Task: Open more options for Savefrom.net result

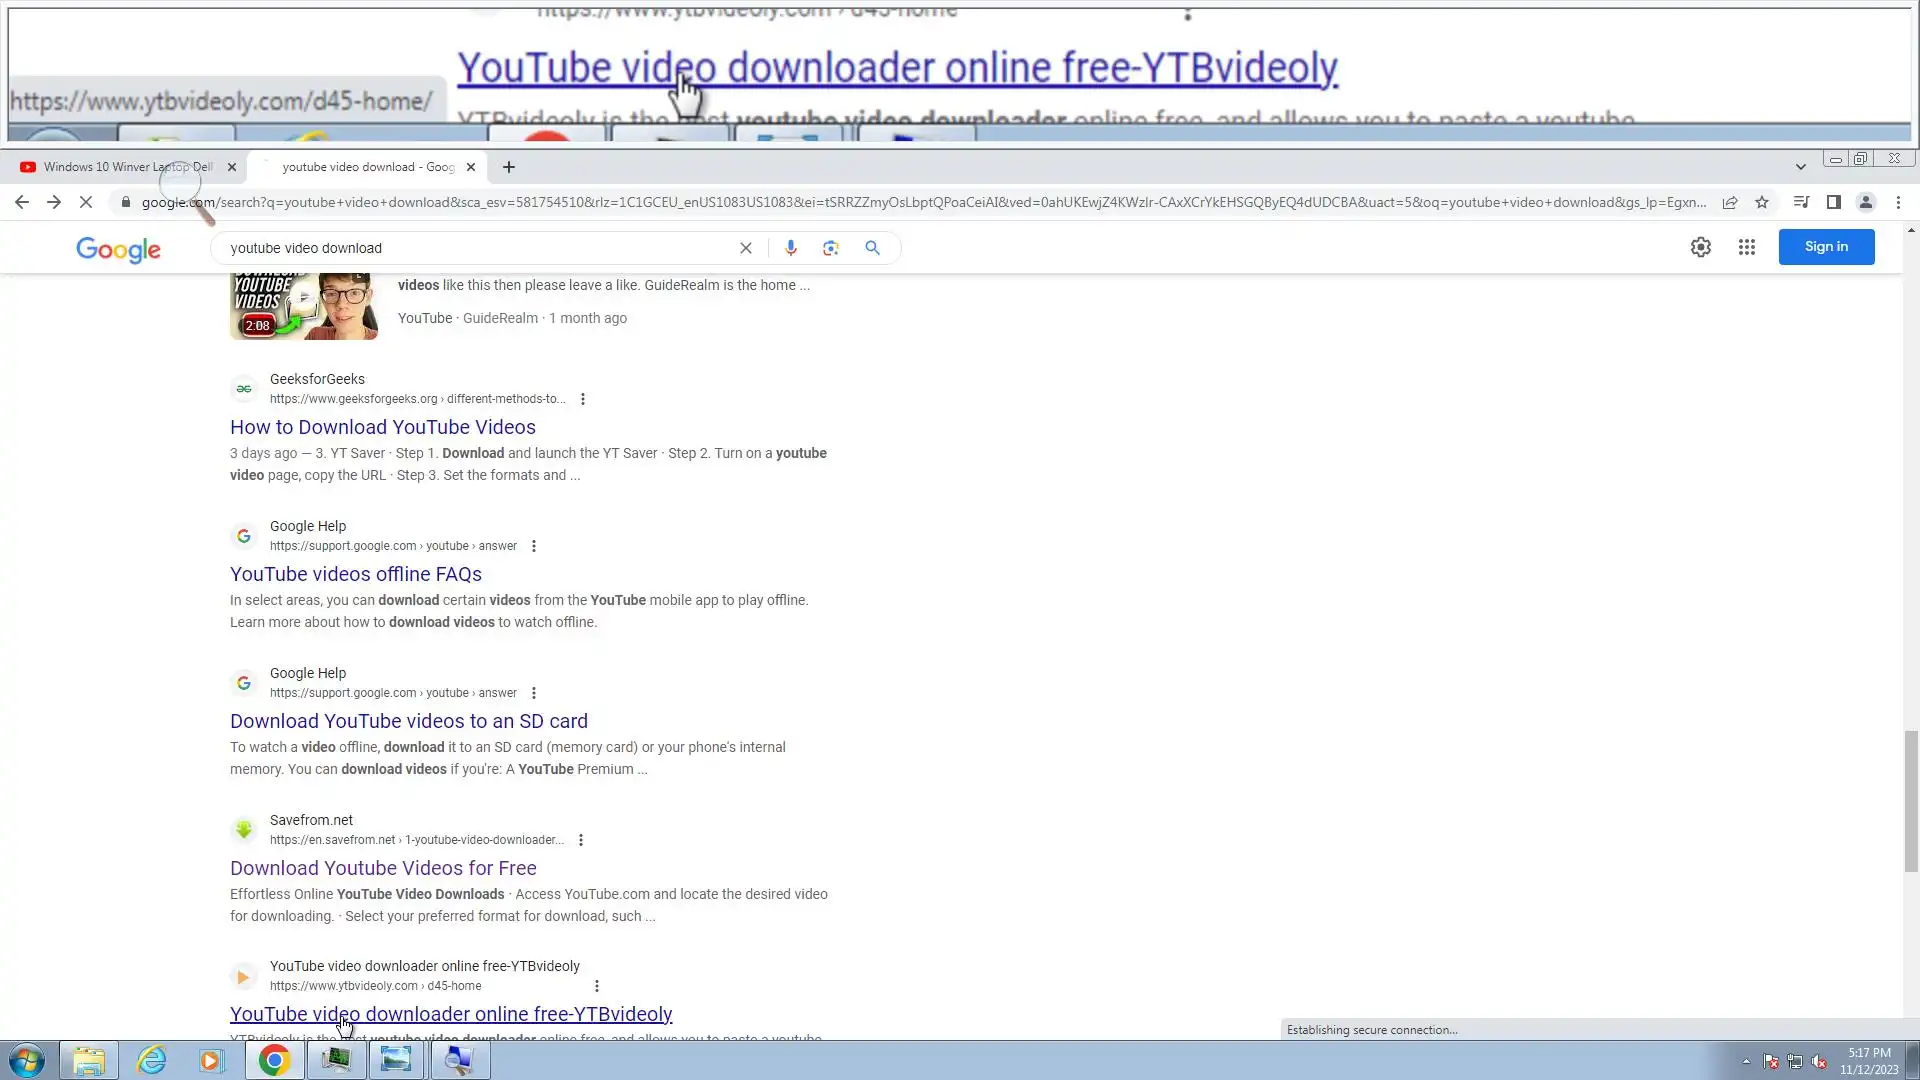Action: pos(581,840)
